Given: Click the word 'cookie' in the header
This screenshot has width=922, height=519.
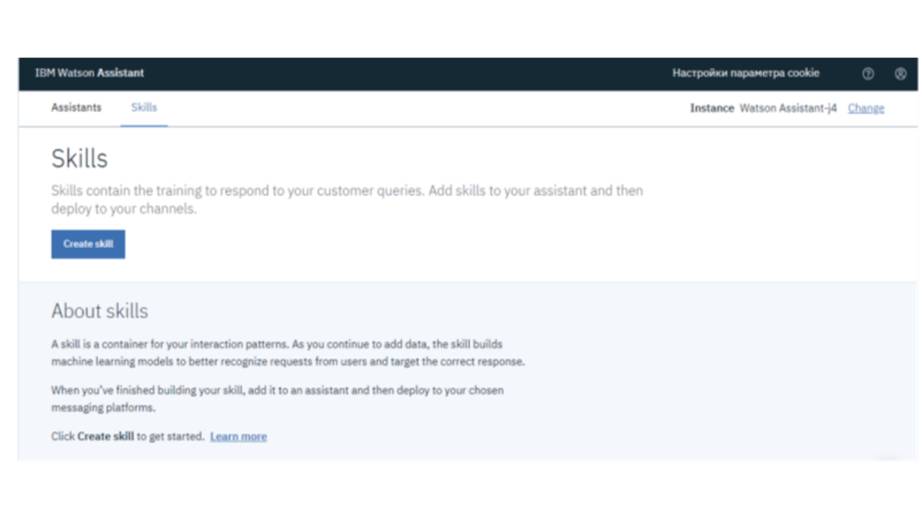Looking at the screenshot, I should (803, 73).
